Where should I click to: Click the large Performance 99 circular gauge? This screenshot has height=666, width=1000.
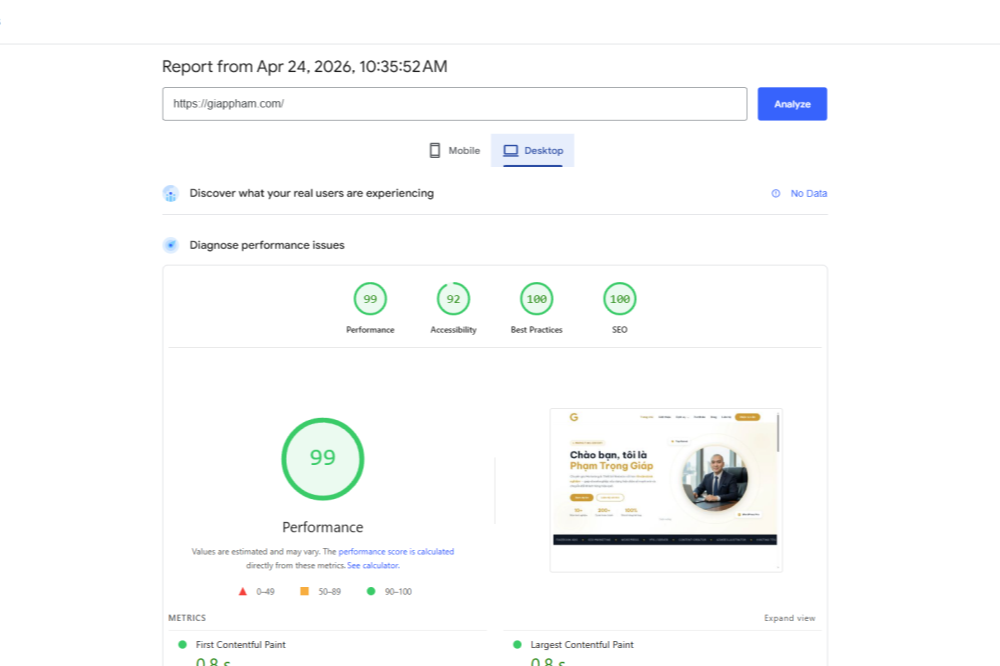coord(322,459)
